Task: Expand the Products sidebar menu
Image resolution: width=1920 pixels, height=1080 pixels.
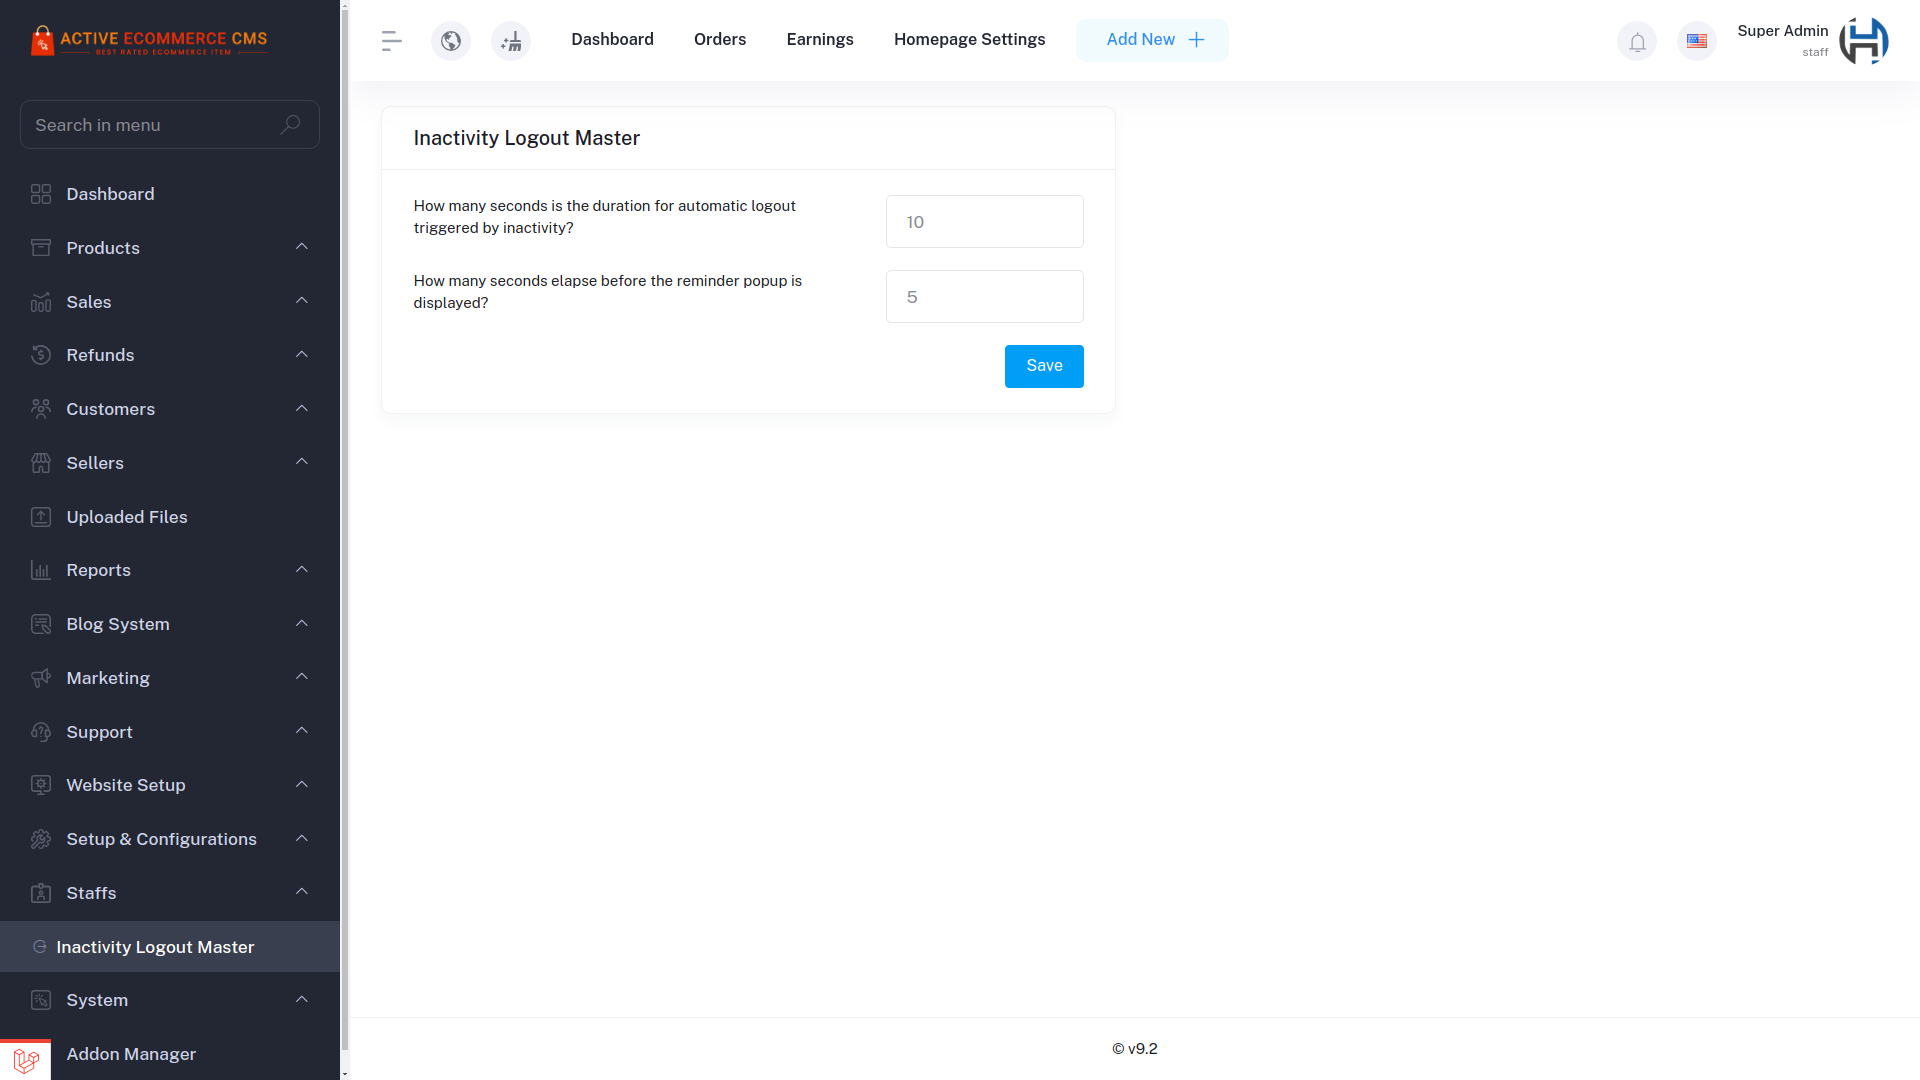Action: 169,248
